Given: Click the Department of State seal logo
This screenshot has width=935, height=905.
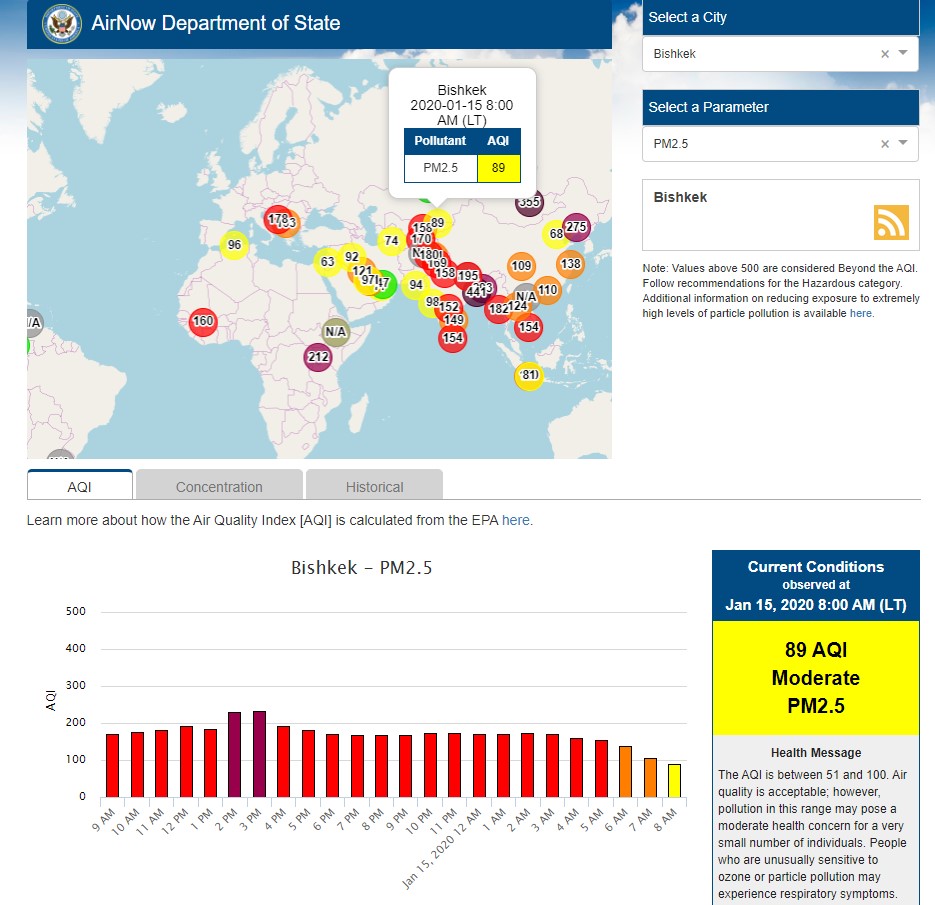Looking at the screenshot, I should [62, 24].
